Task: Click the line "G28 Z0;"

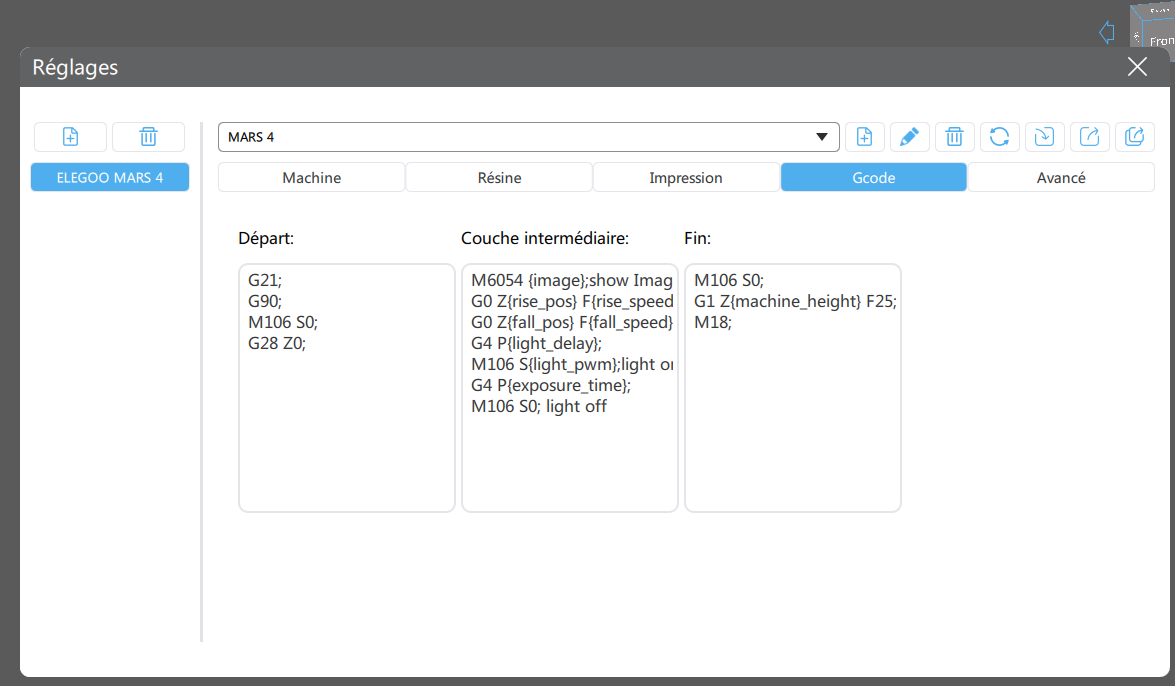Action: pyautogui.click(x=277, y=343)
